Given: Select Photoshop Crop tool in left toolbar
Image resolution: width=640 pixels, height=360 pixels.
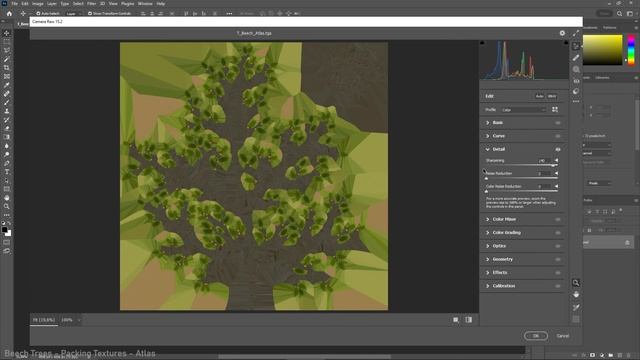Looking at the screenshot, I should point(7,68).
